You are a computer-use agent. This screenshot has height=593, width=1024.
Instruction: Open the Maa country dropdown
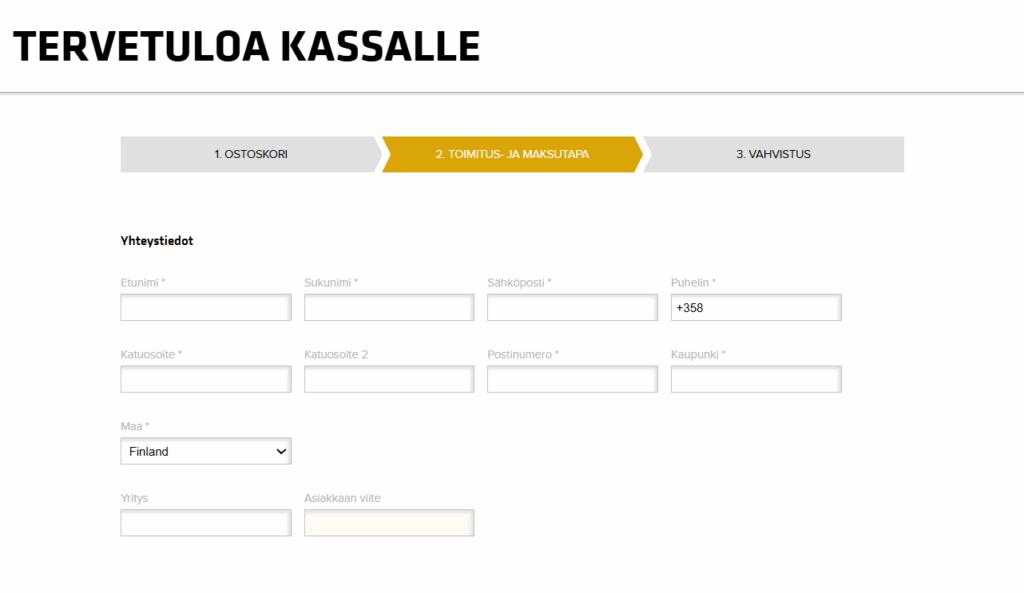[x=205, y=451]
